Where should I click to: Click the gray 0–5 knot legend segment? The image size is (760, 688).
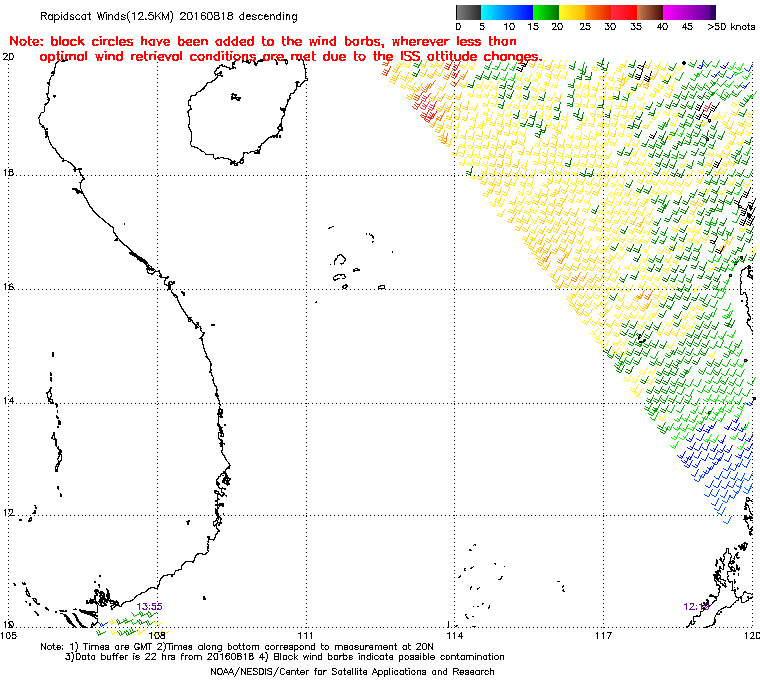tap(468, 12)
